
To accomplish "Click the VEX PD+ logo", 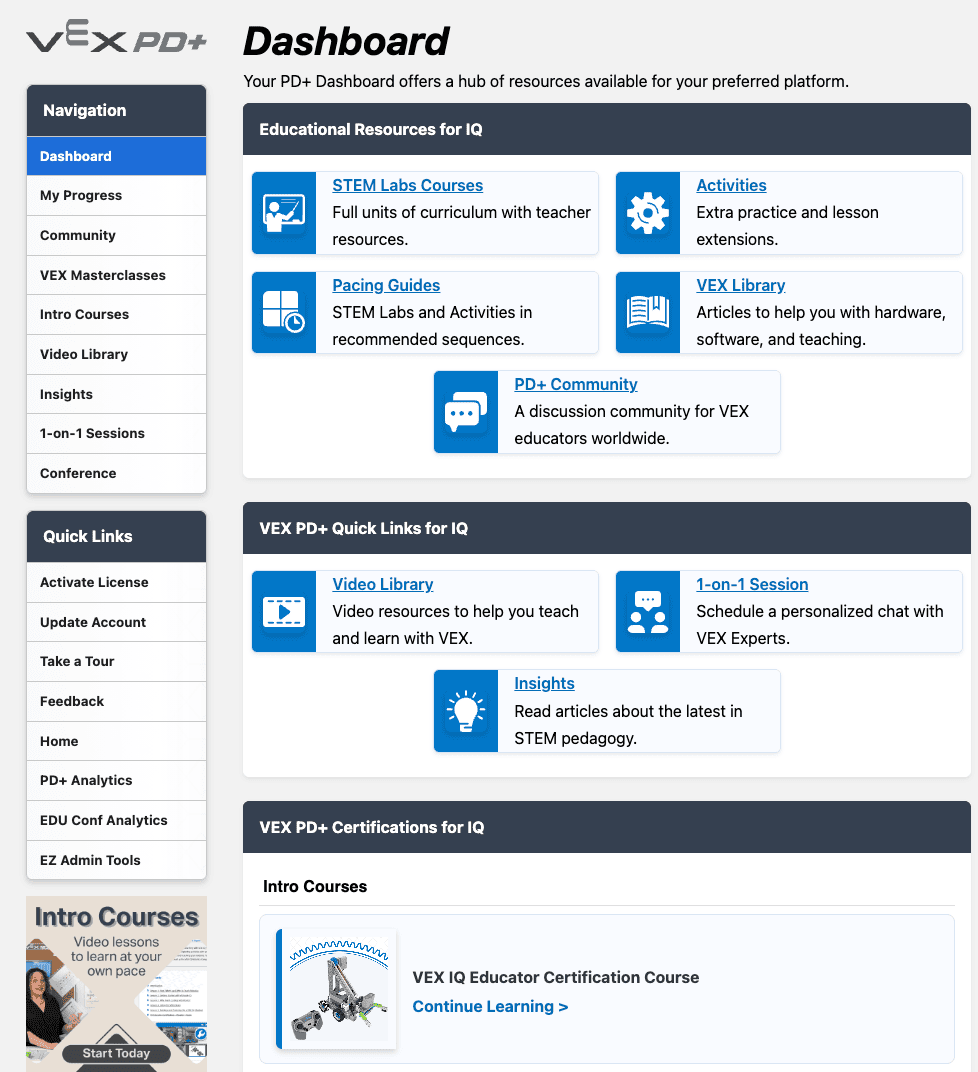I will 115,36.
